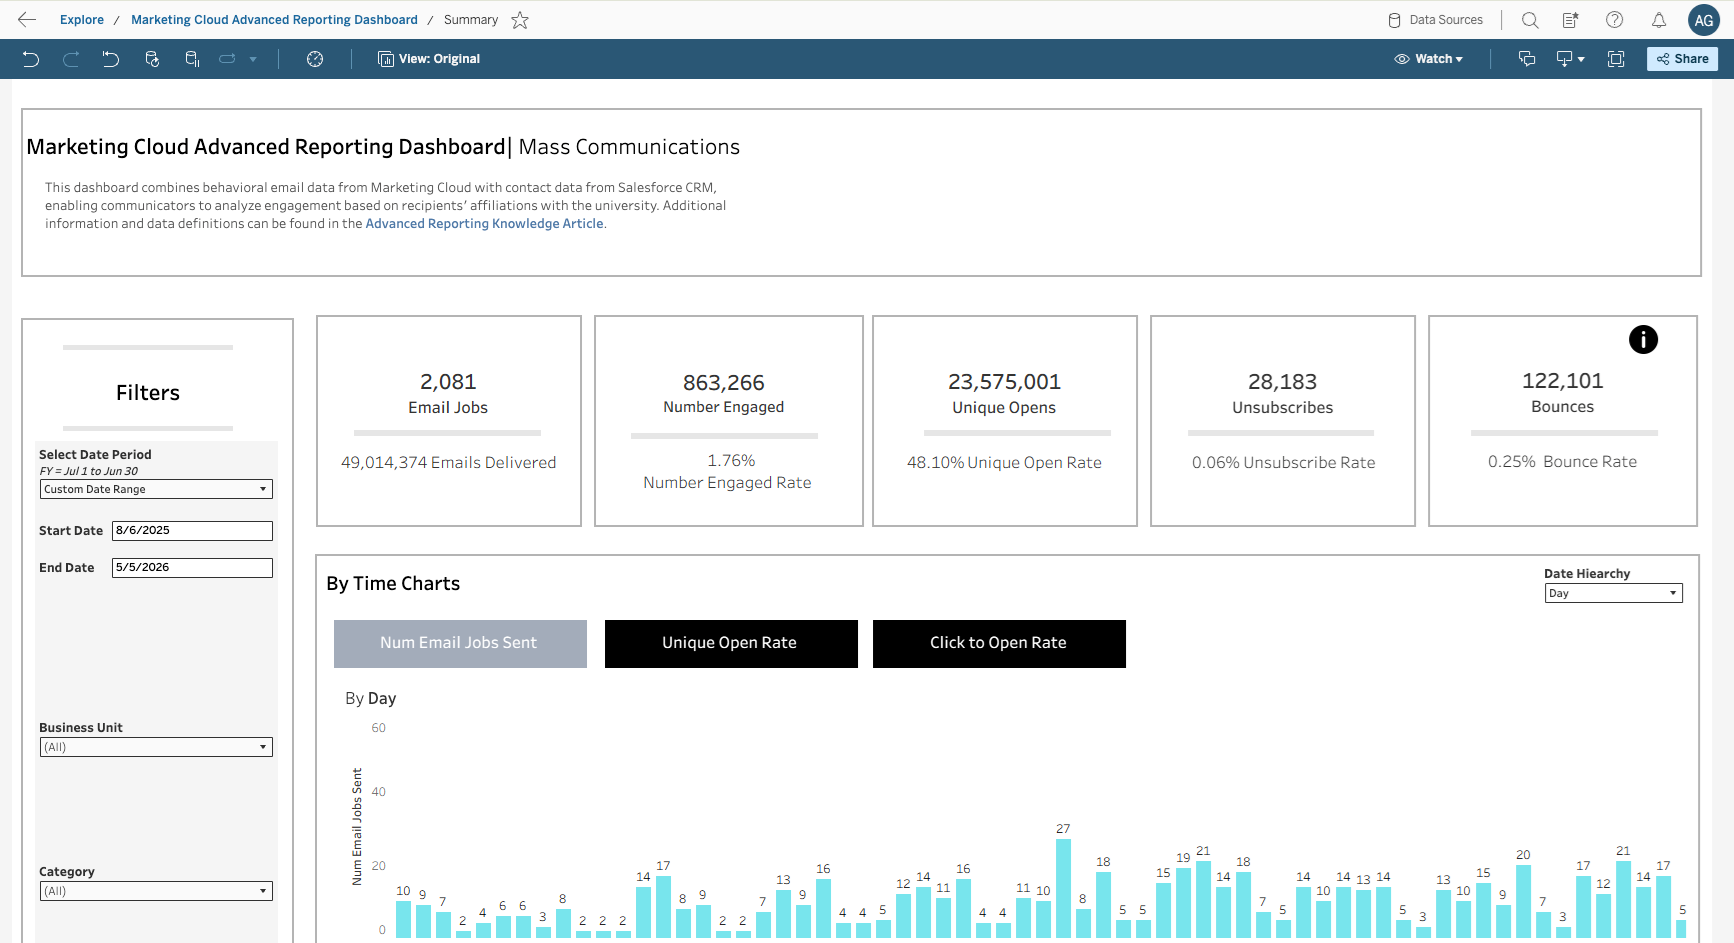The height and width of the screenshot is (943, 1734).
Task: Toggle full screen mode icon
Action: click(1616, 59)
